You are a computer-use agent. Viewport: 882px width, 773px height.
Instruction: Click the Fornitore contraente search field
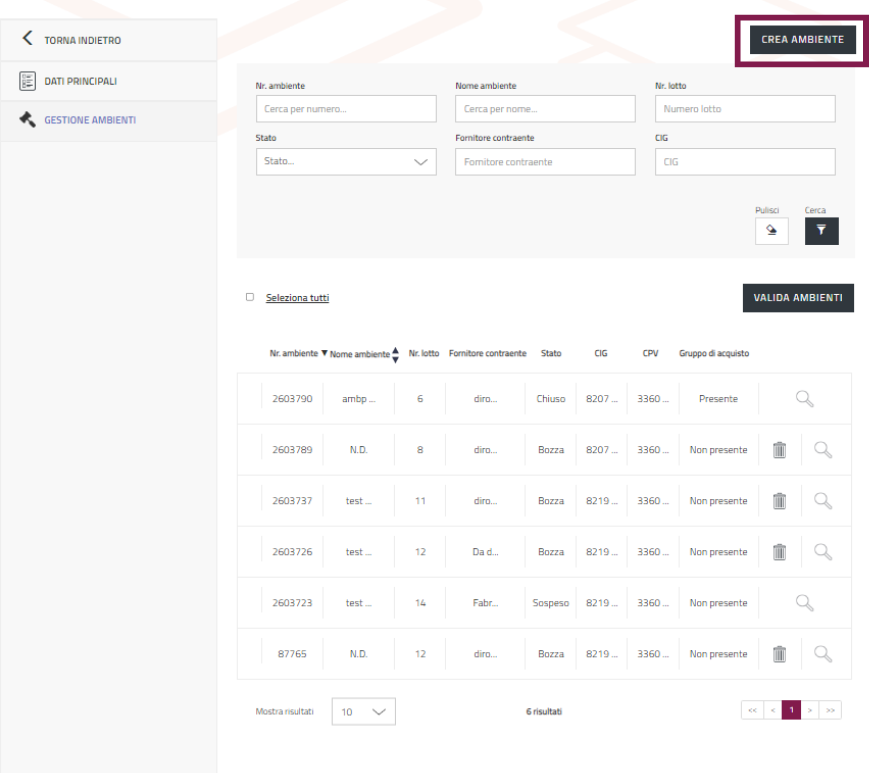(x=545, y=162)
